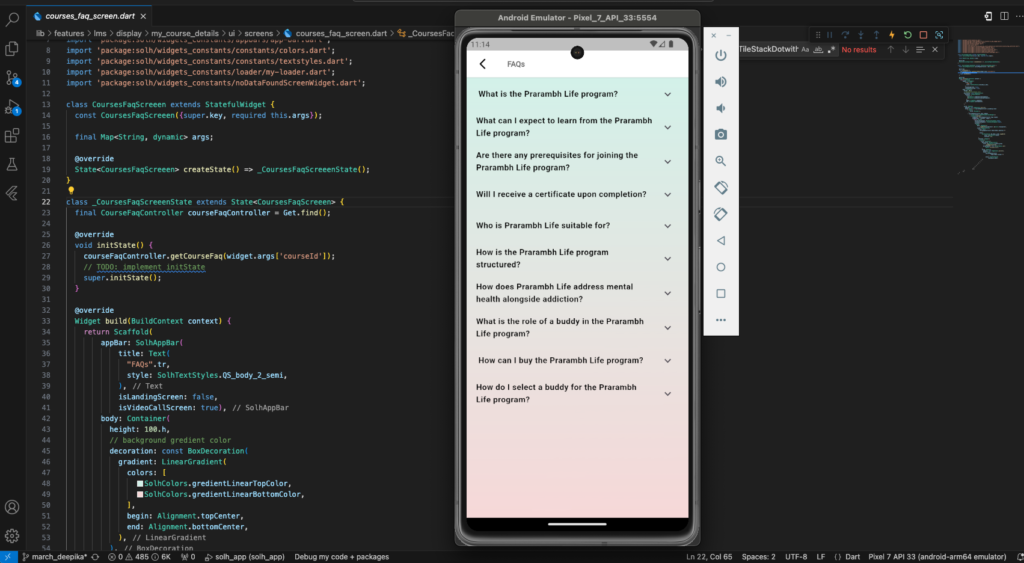
Task: Take an emulator screenshot with camera icon
Action: [x=720, y=135]
